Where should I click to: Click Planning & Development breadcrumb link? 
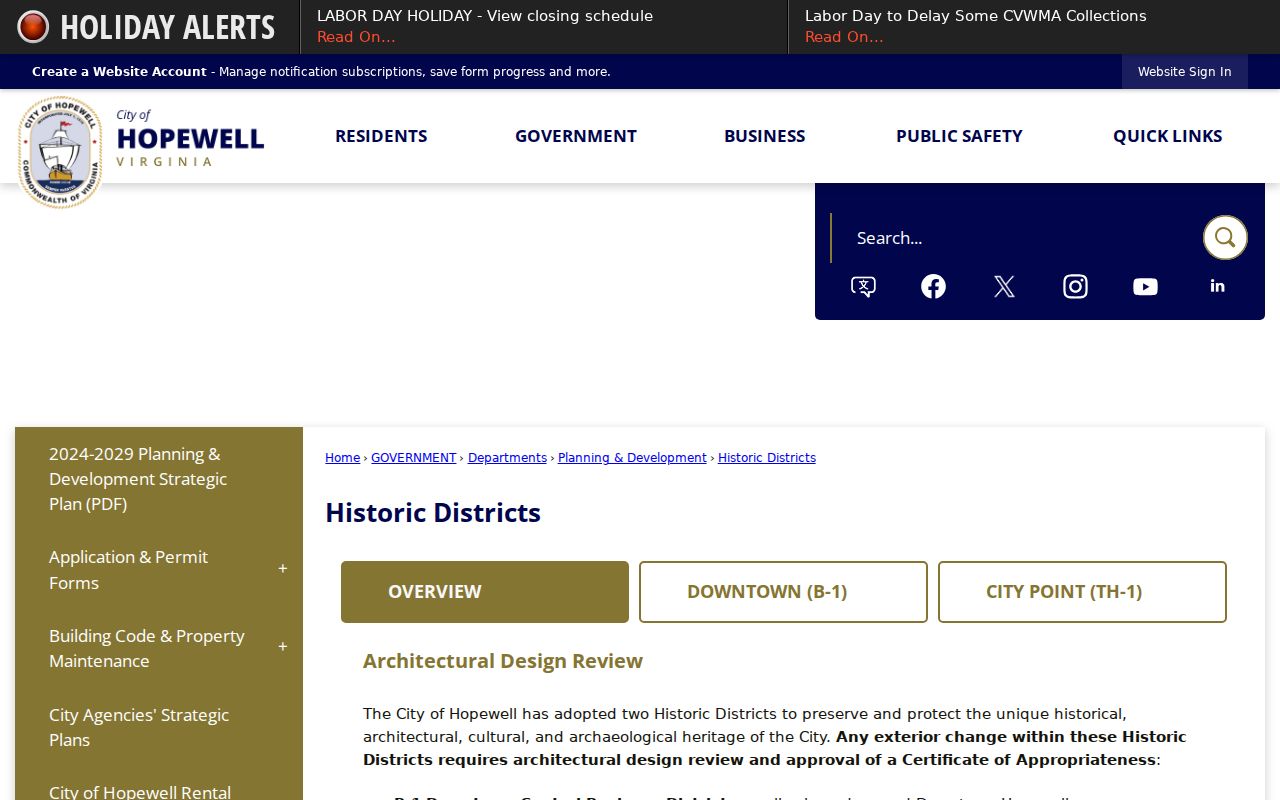pos(632,458)
